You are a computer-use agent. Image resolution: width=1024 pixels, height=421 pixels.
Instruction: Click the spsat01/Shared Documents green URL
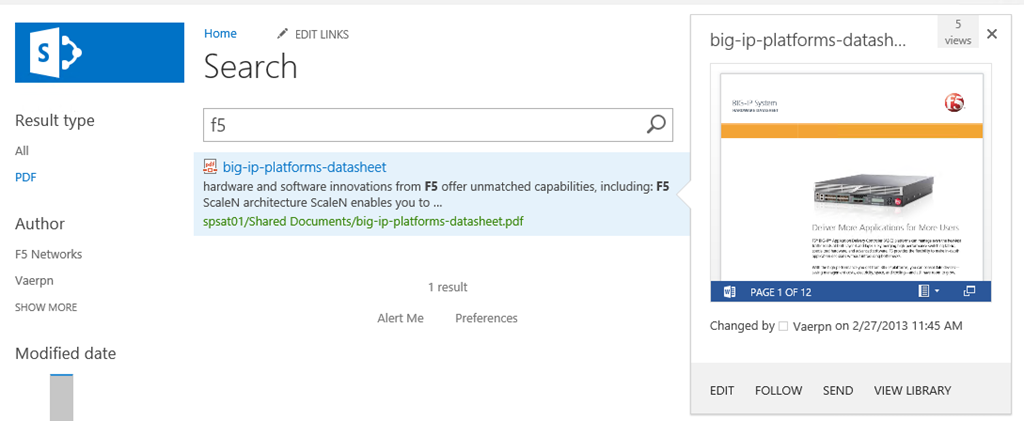pyautogui.click(x=364, y=221)
